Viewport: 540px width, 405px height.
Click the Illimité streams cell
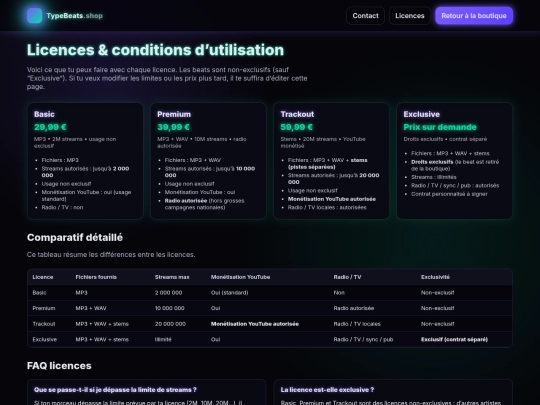tap(163, 340)
